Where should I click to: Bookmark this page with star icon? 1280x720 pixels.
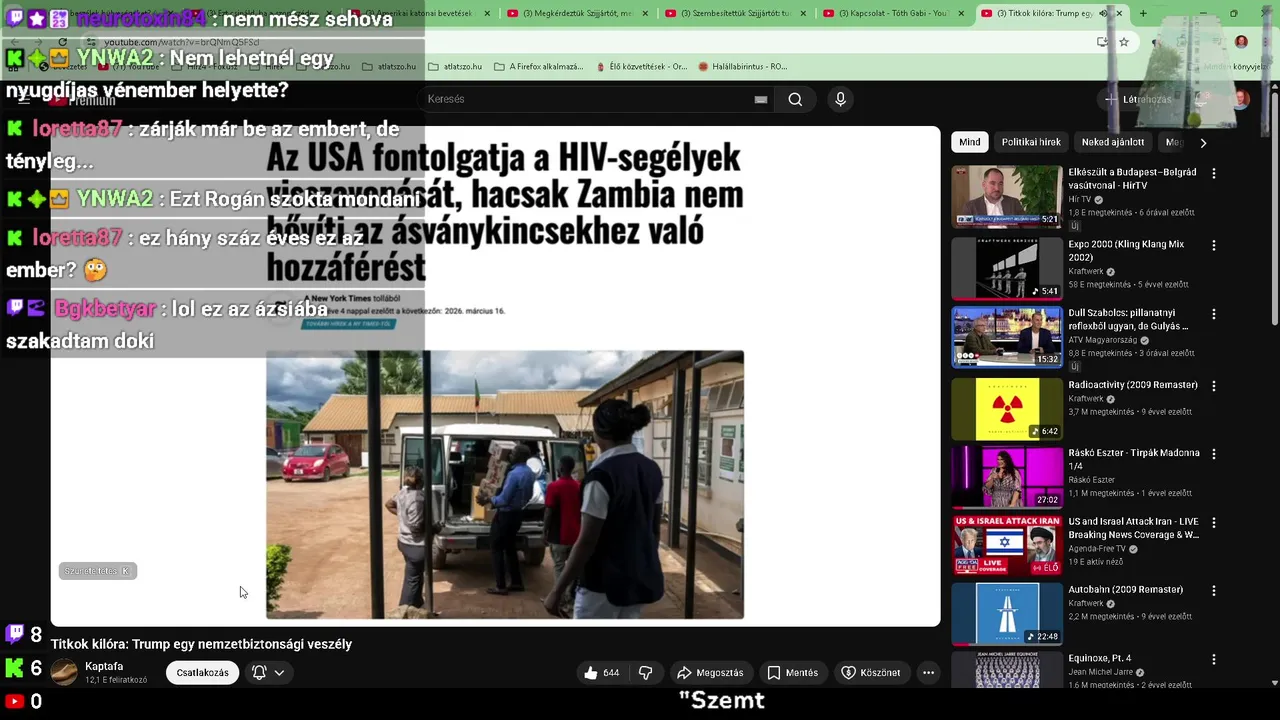pyautogui.click(x=1124, y=42)
